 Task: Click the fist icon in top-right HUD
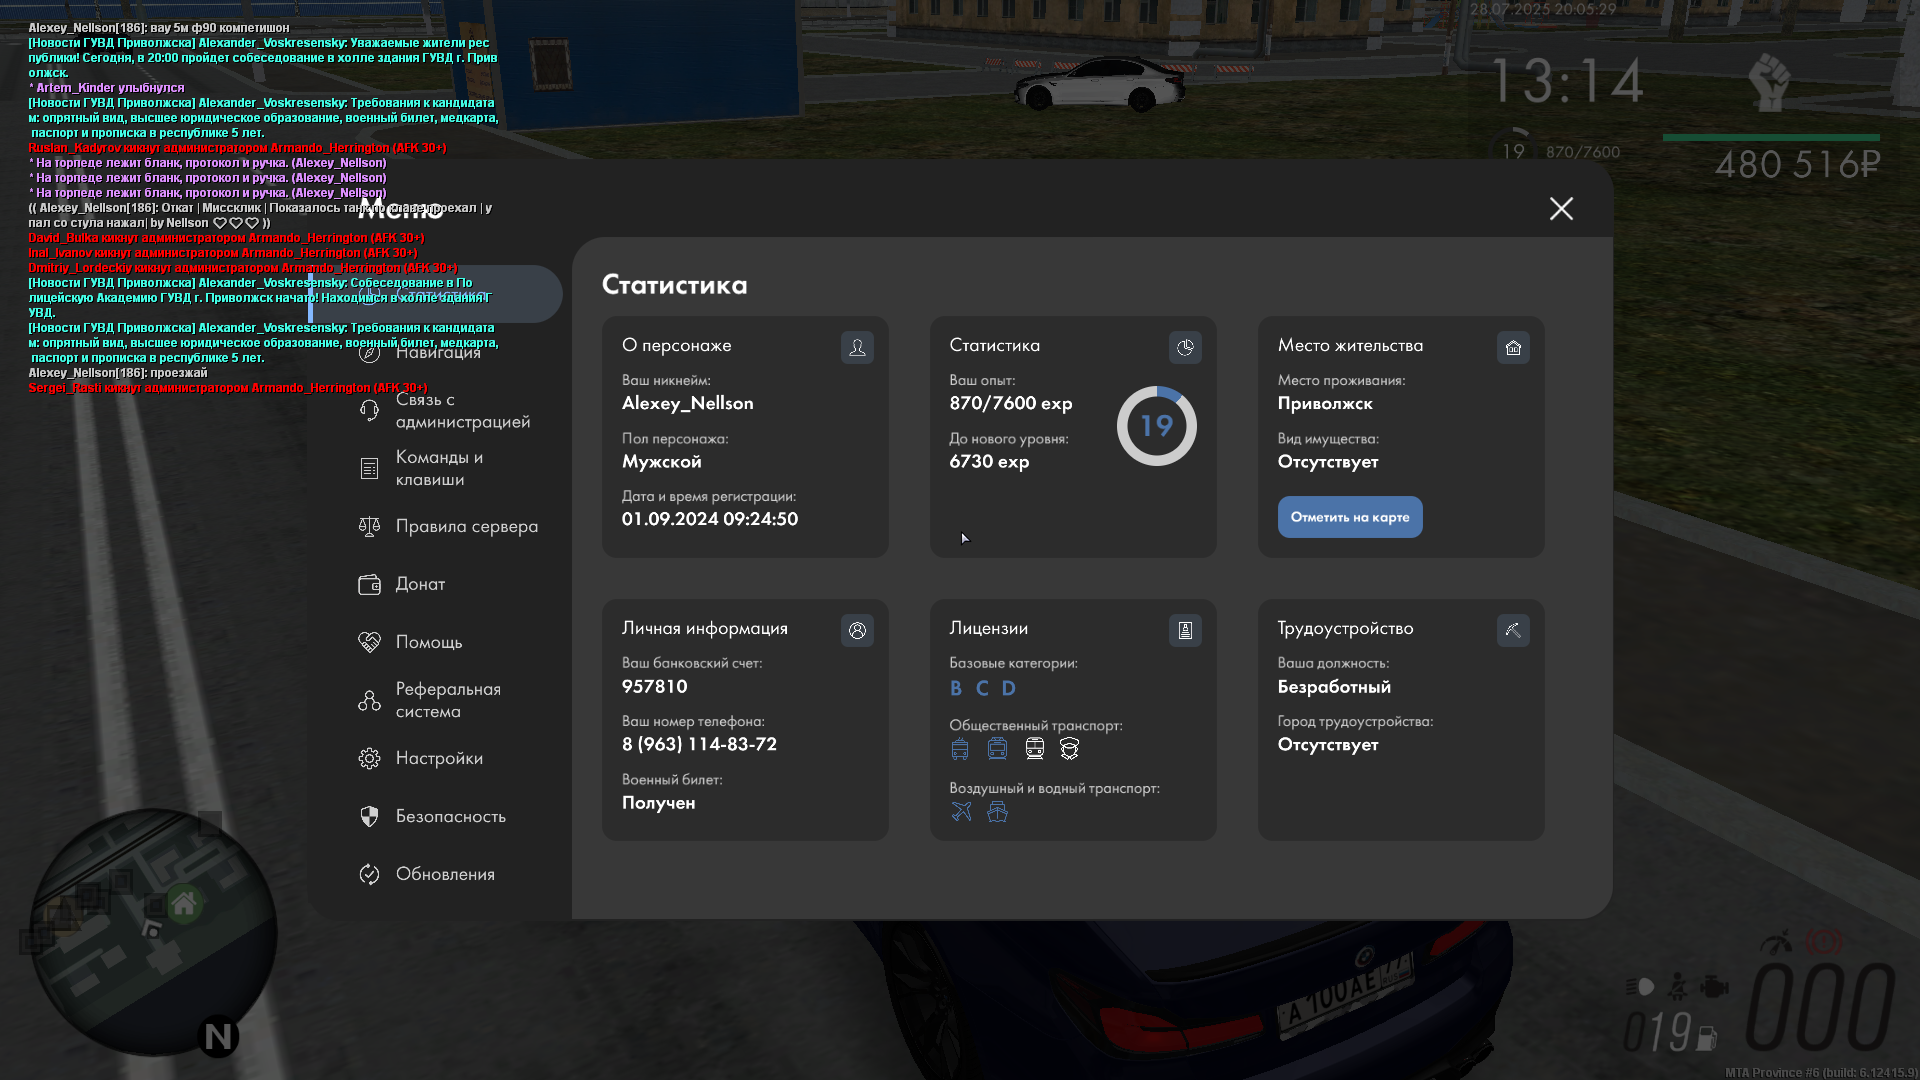pyautogui.click(x=1769, y=81)
